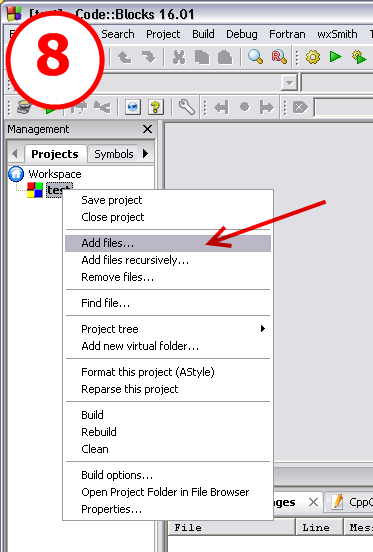Image resolution: width=373 pixels, height=552 pixels.
Task: Select the Workspace tree node
Action: [55, 174]
